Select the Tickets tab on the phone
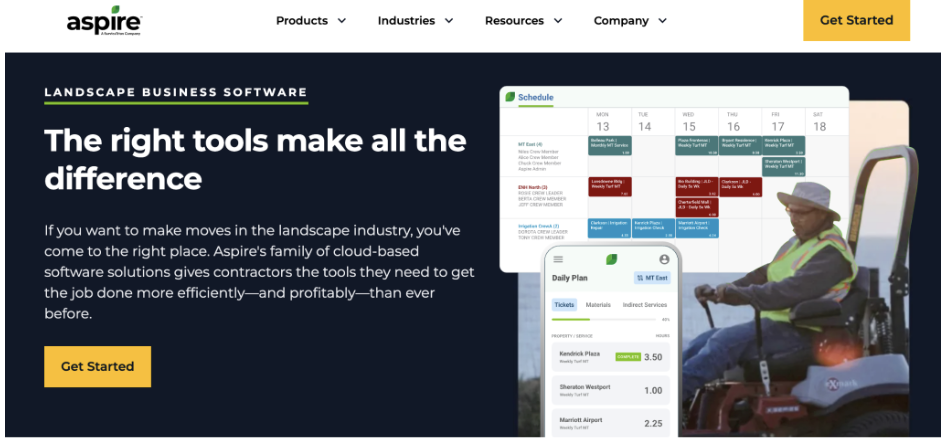The width and height of the screenshot is (946, 442). click(x=564, y=305)
